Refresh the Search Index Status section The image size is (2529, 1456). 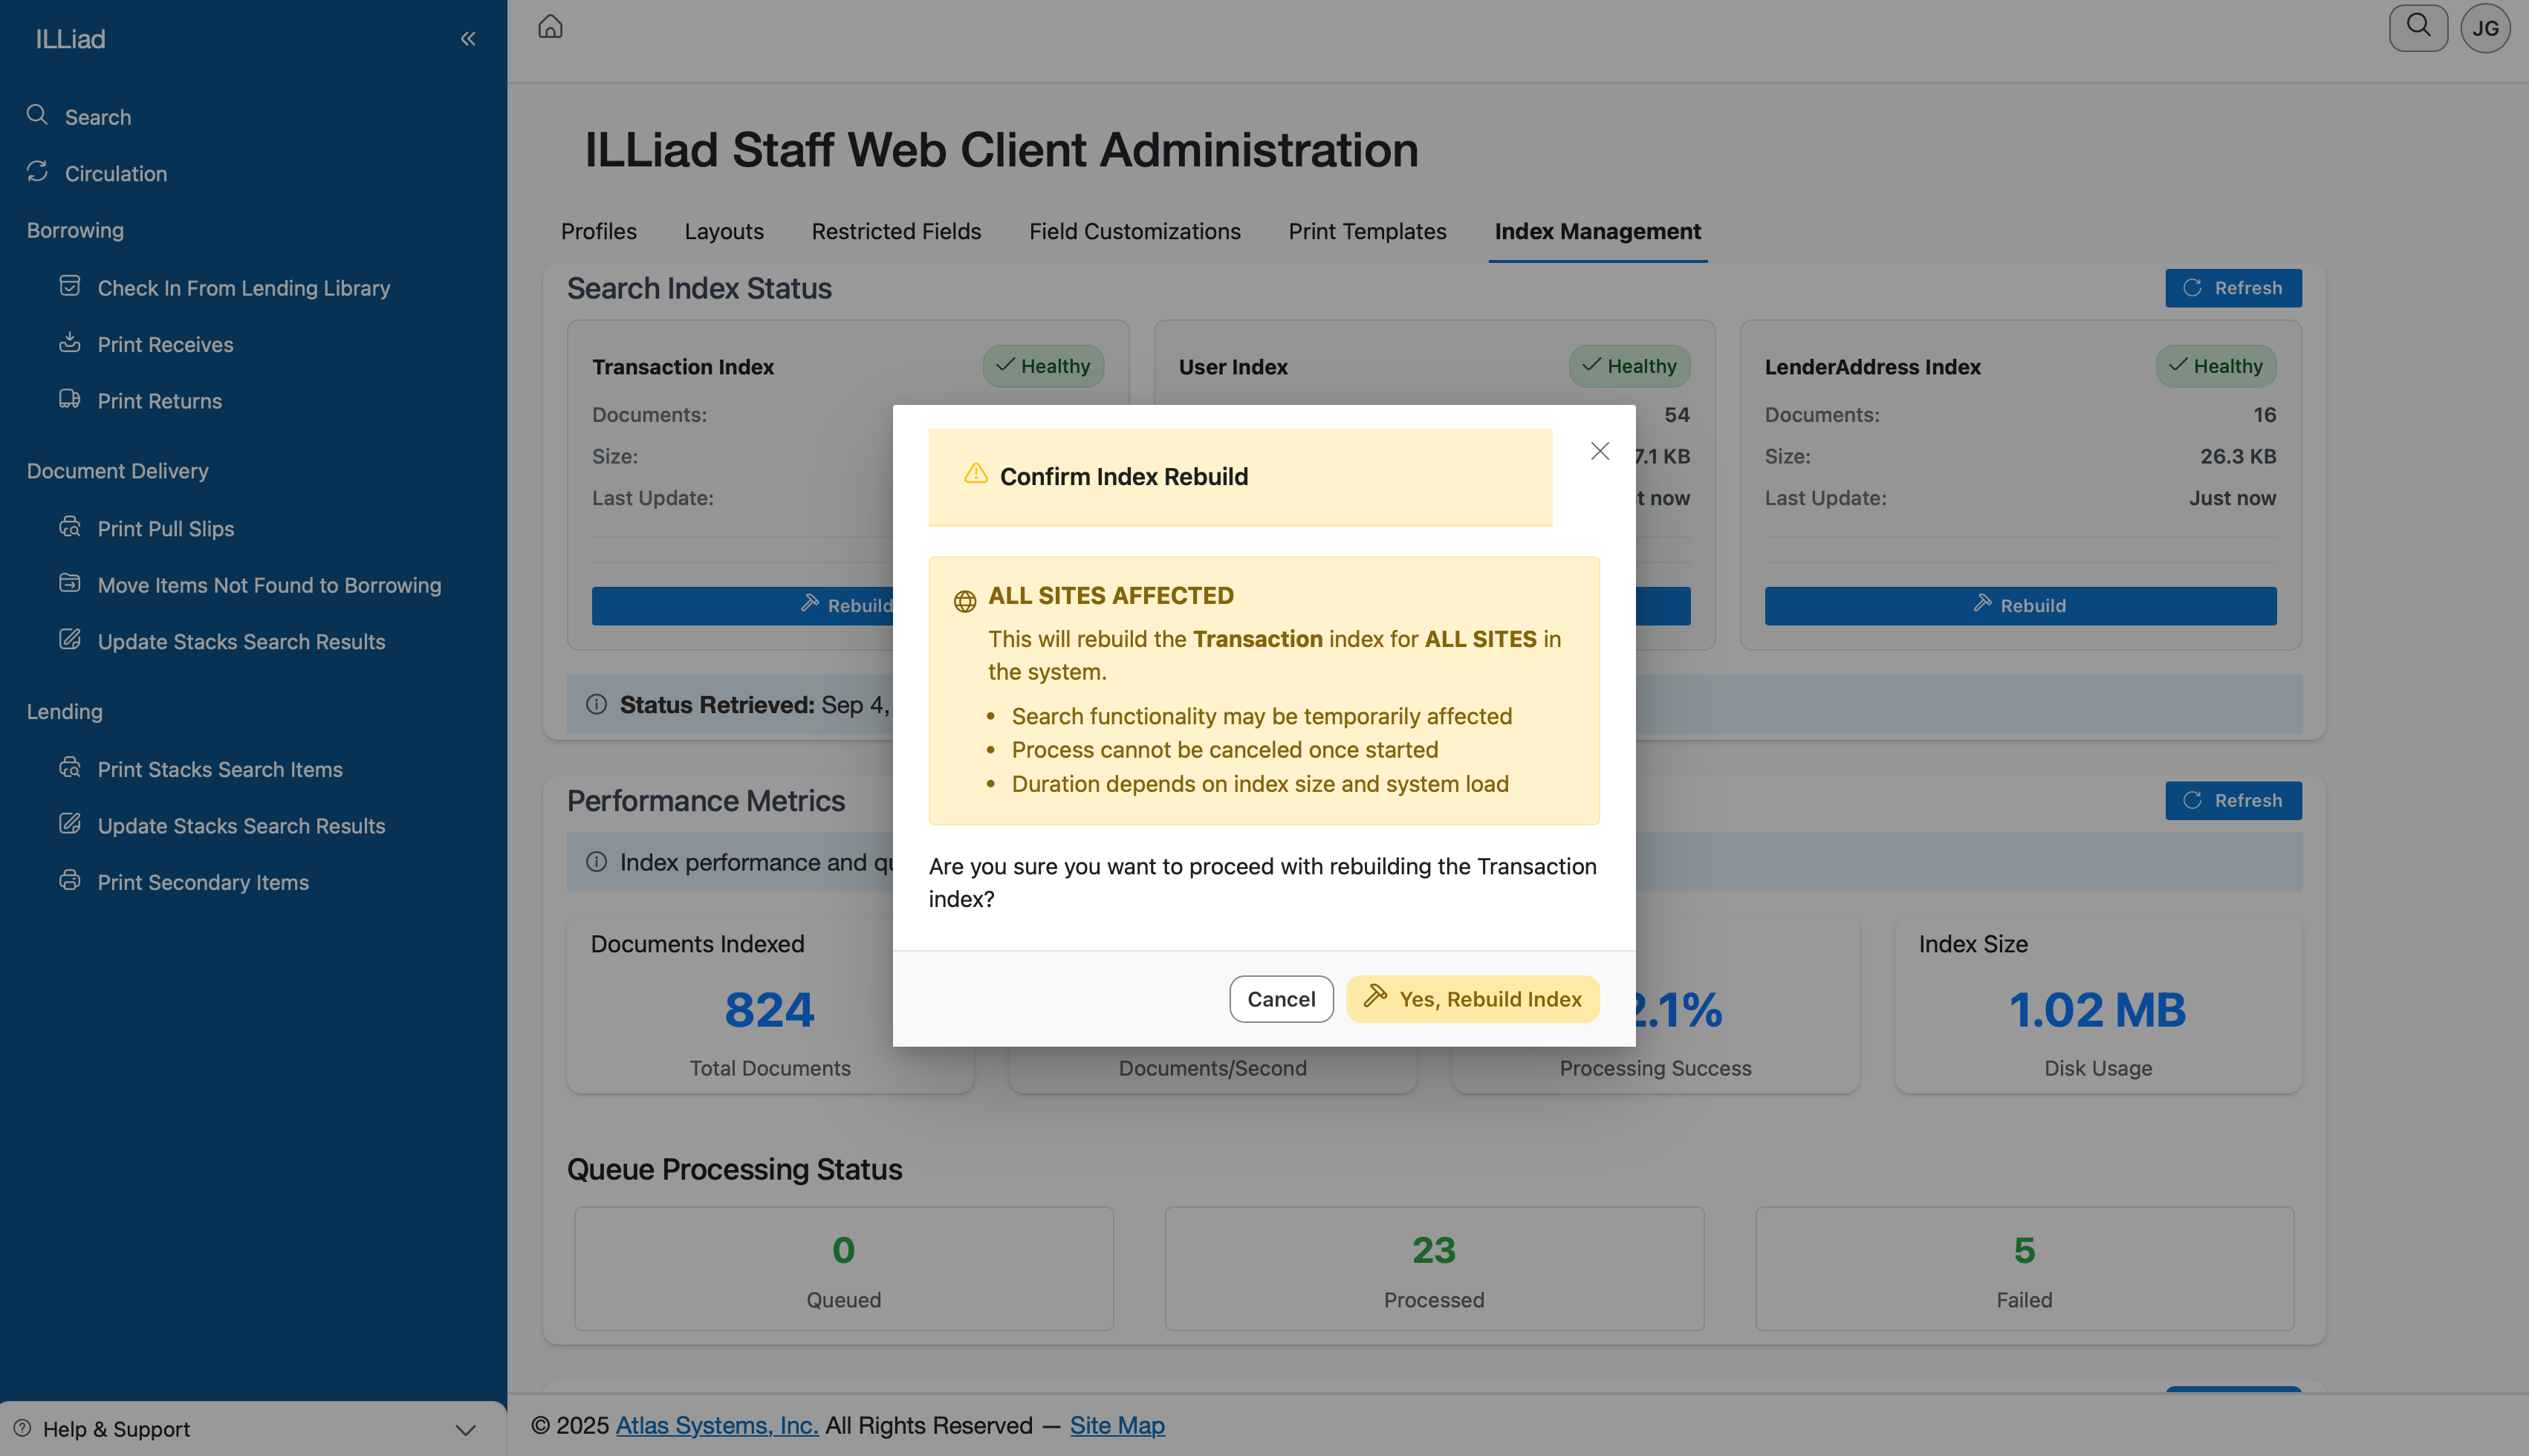2232,288
